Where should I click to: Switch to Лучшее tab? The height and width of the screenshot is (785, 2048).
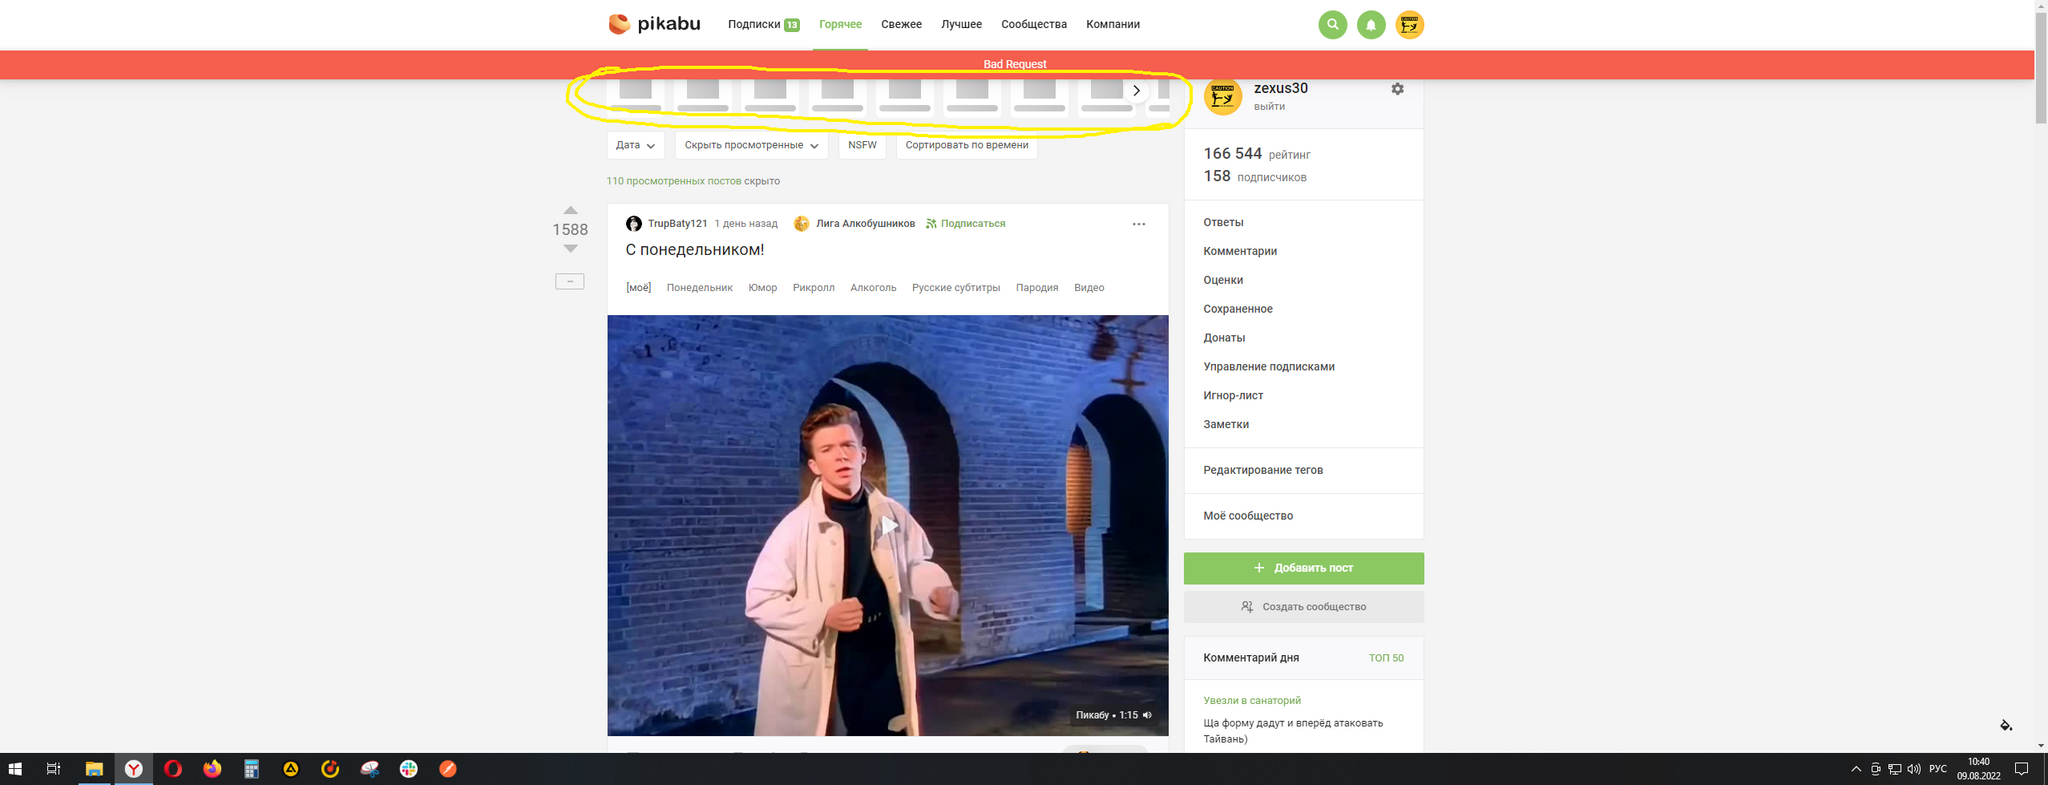point(961,24)
